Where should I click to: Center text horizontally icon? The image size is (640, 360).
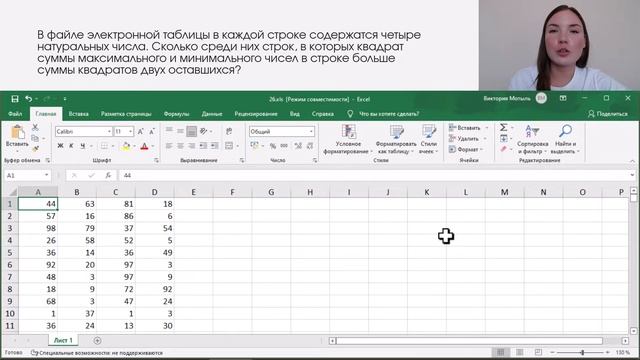[180, 146]
